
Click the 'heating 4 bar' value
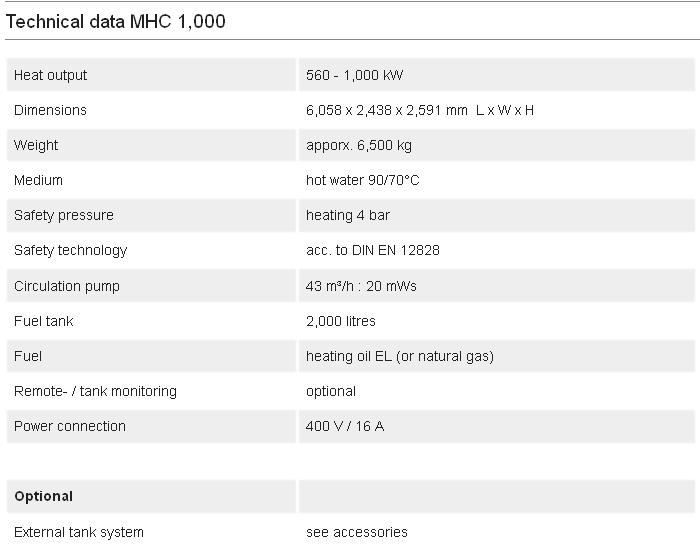click(348, 215)
